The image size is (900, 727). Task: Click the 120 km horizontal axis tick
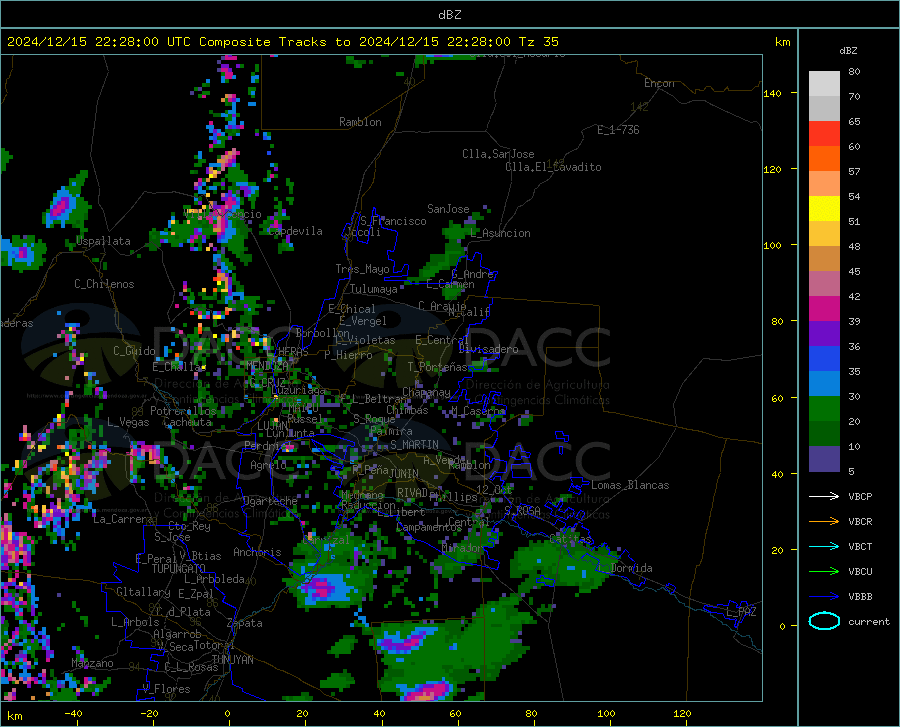682,714
